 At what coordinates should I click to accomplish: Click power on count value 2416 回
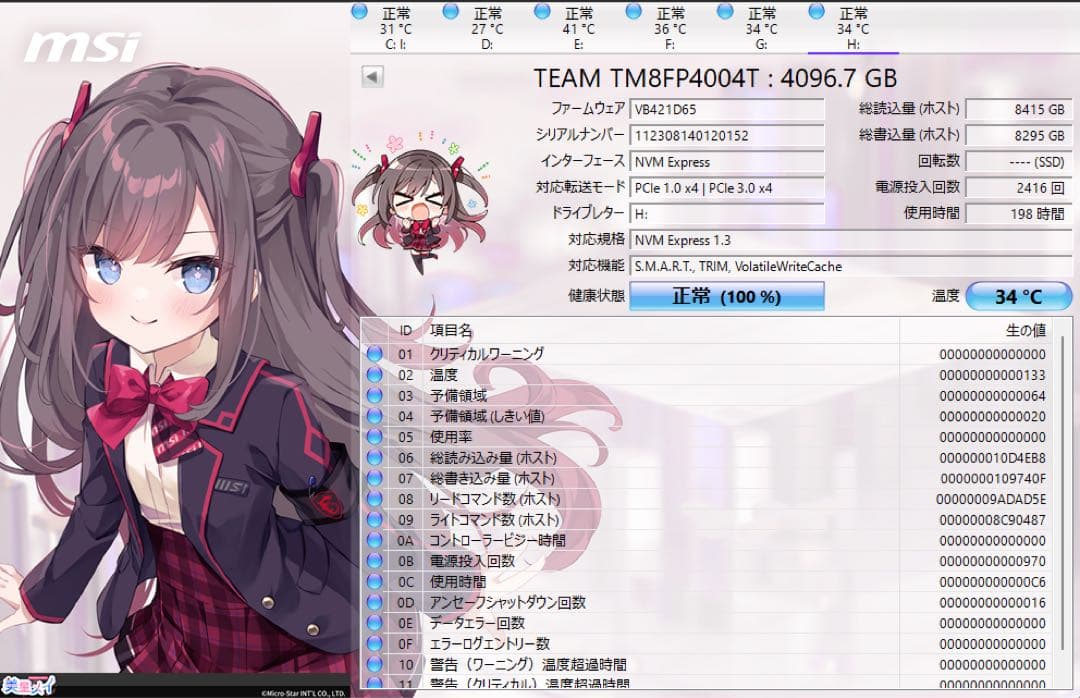[x=1019, y=187]
